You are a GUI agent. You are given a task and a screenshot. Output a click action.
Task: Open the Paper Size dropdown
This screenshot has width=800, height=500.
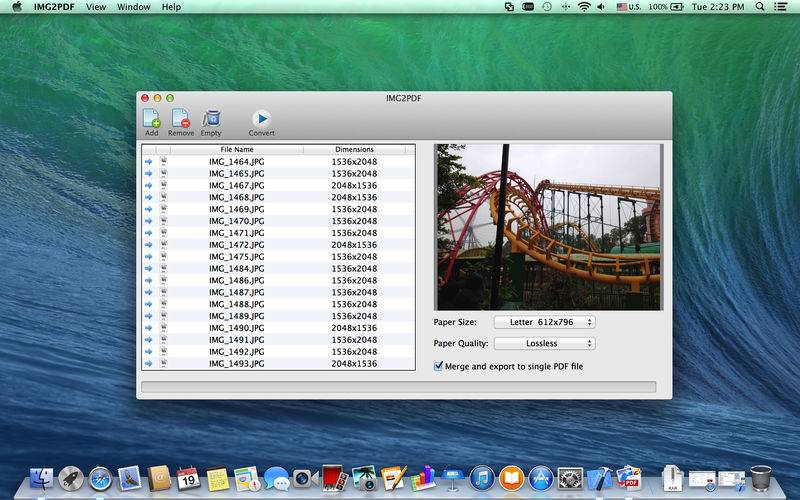tap(544, 322)
